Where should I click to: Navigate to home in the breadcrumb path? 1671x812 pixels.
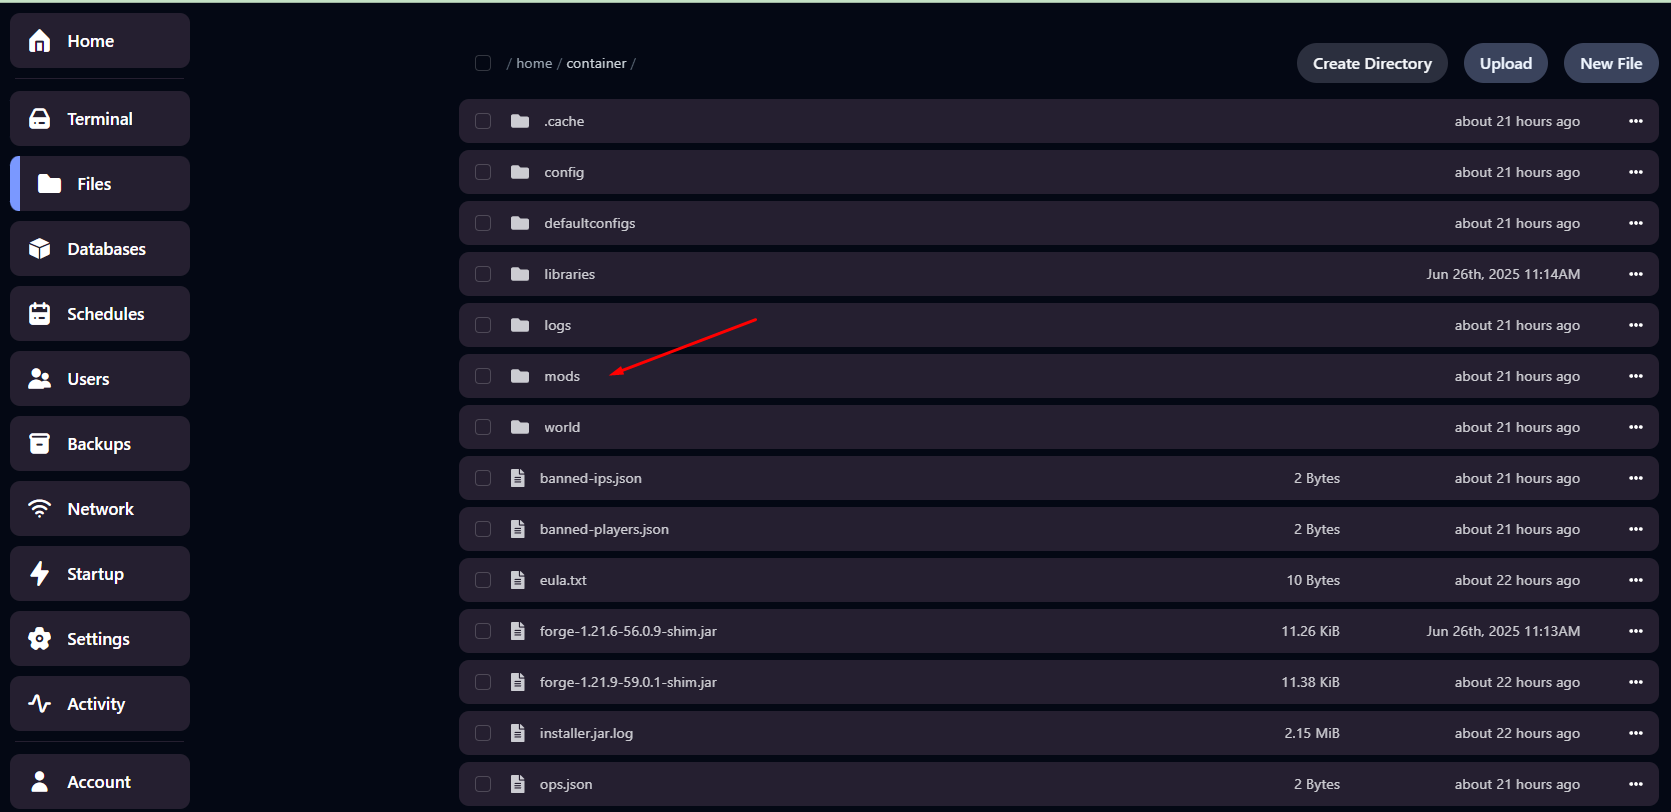(x=534, y=63)
